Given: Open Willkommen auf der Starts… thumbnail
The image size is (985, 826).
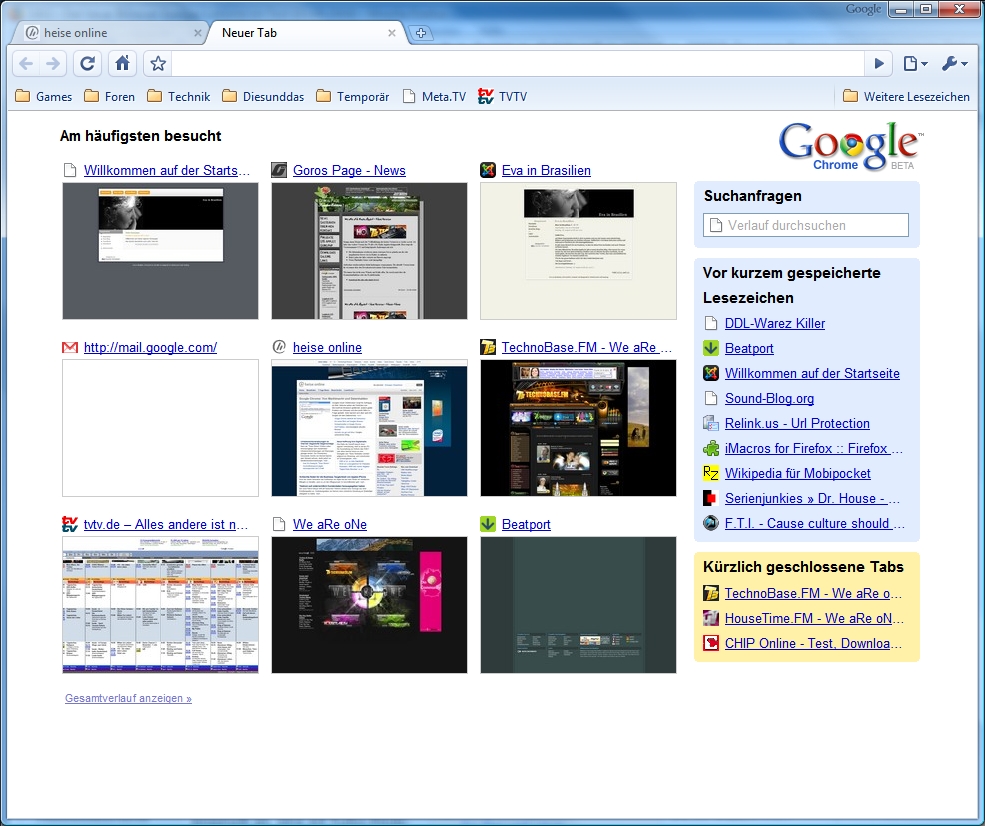Looking at the screenshot, I should pos(160,251).
